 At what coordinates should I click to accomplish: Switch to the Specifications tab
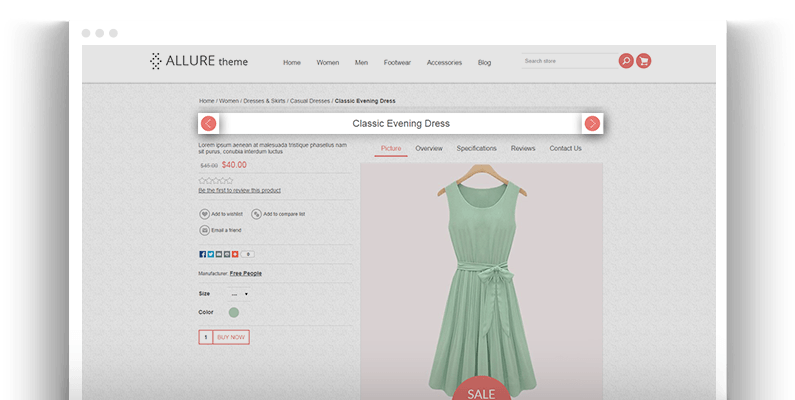[476, 148]
